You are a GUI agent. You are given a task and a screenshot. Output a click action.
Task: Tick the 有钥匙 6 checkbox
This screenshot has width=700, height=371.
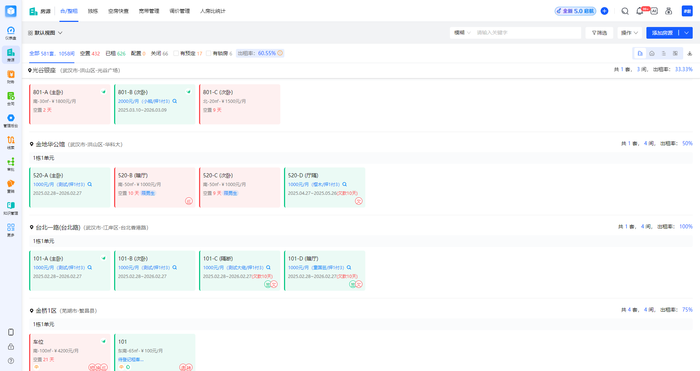tap(208, 53)
